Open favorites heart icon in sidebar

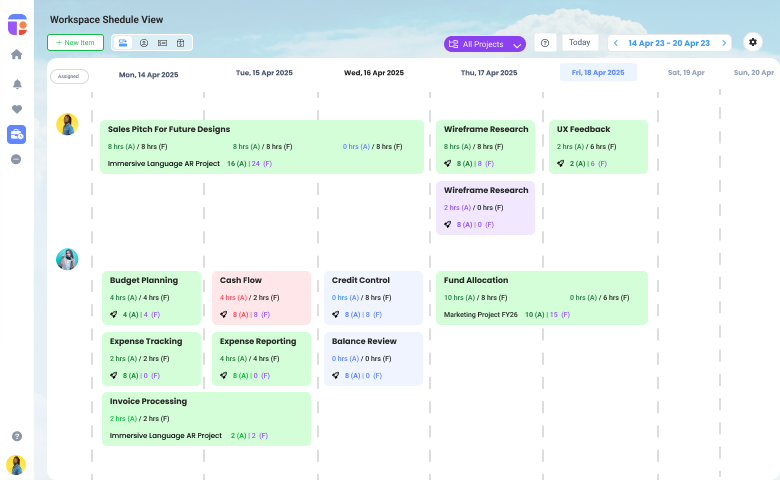pos(16,109)
